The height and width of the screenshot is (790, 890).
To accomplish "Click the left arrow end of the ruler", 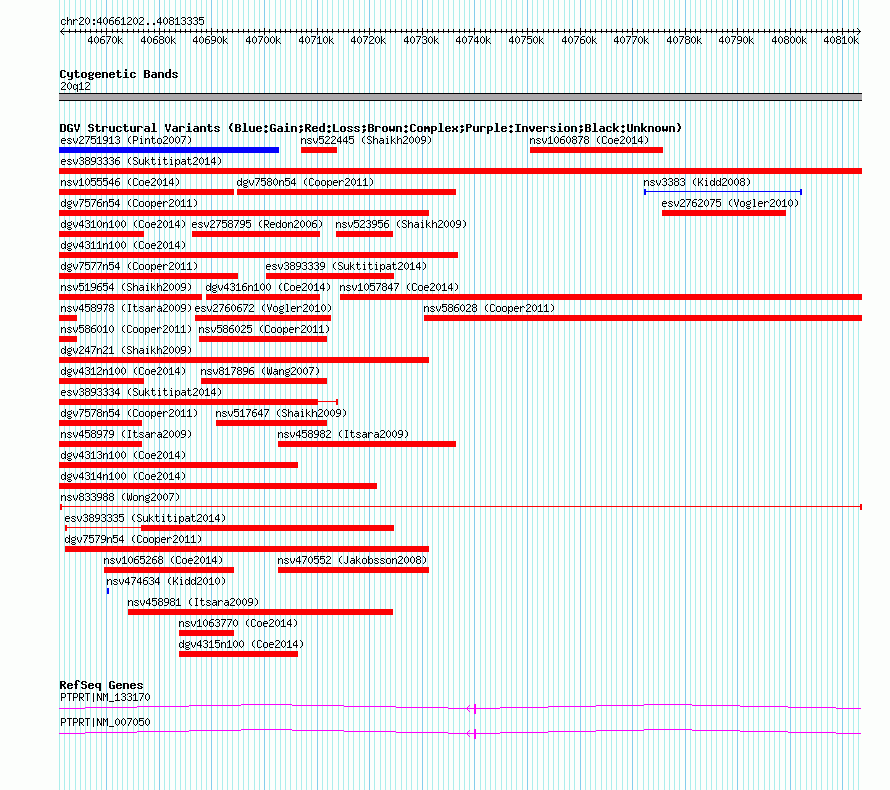I will pyautogui.click(x=62, y=32).
